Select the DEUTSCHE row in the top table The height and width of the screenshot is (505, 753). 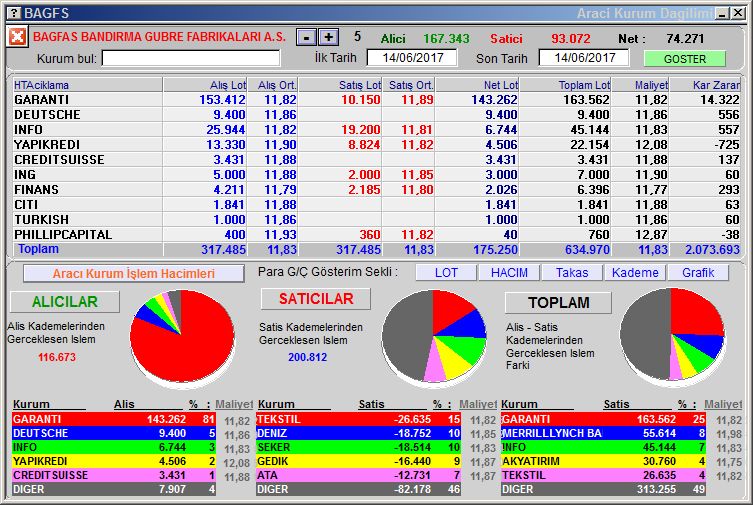376,115
